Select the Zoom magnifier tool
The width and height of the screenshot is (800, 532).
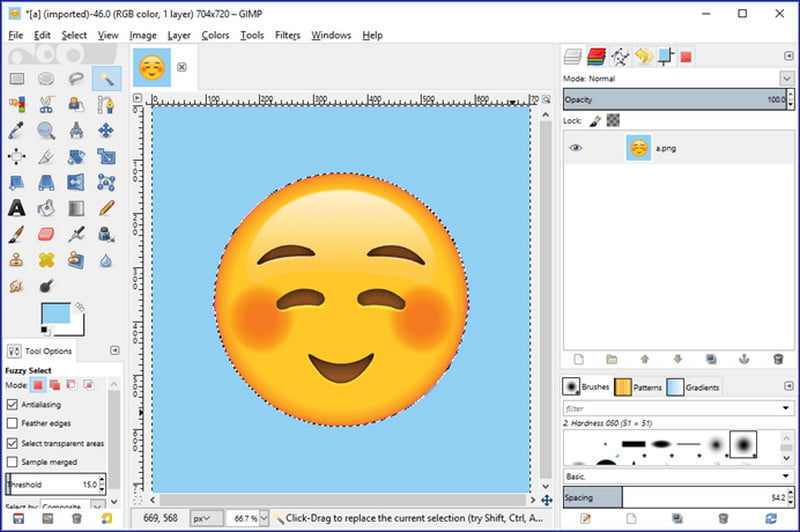(46, 131)
